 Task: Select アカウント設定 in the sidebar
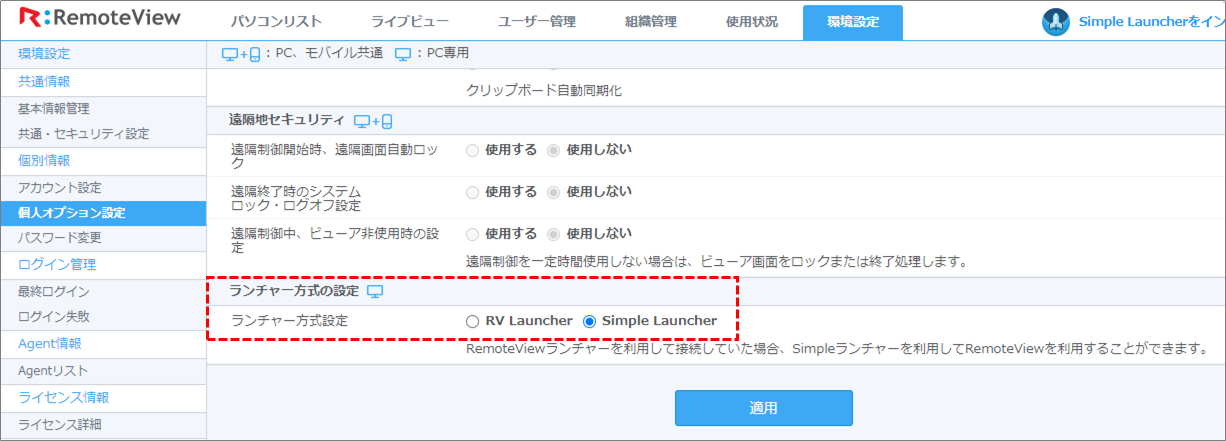[x=59, y=188]
